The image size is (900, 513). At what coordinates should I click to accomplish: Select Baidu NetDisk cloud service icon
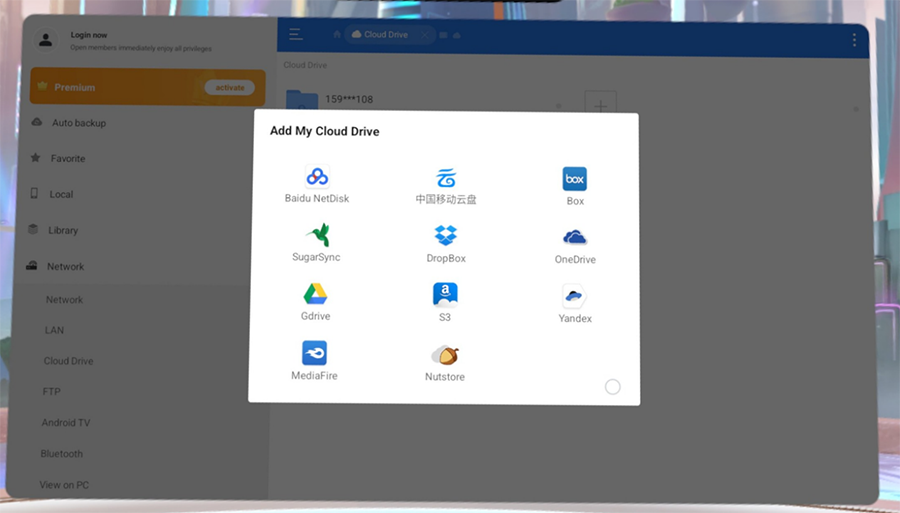(x=317, y=176)
